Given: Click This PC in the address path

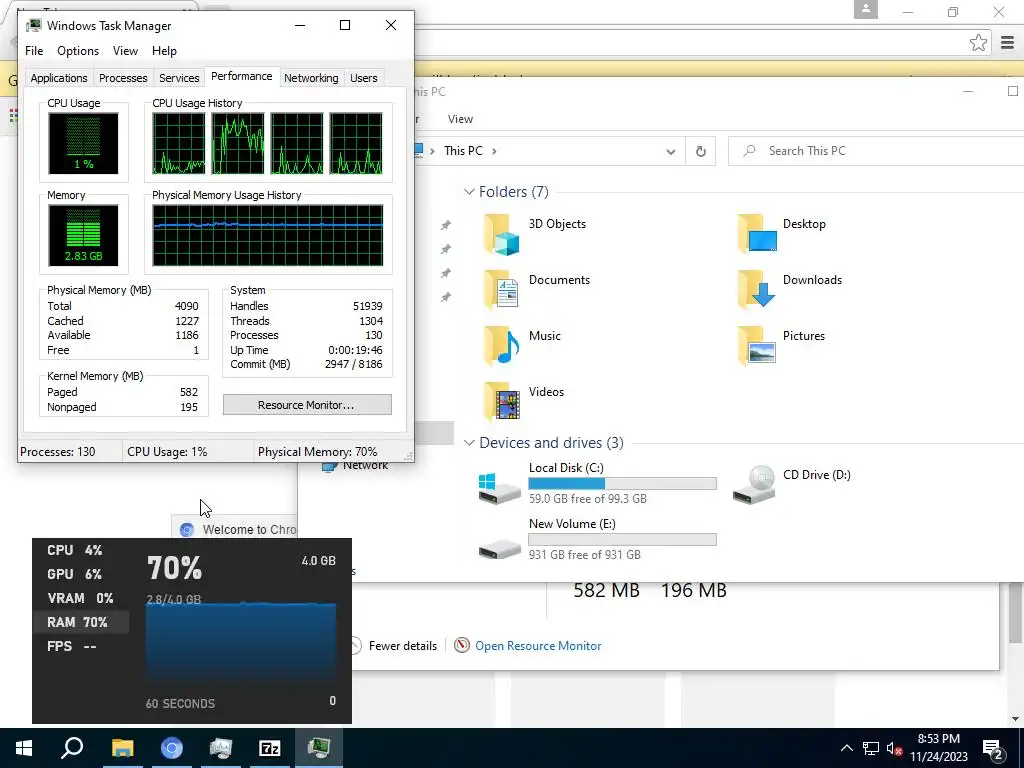Looking at the screenshot, I should 463,151.
